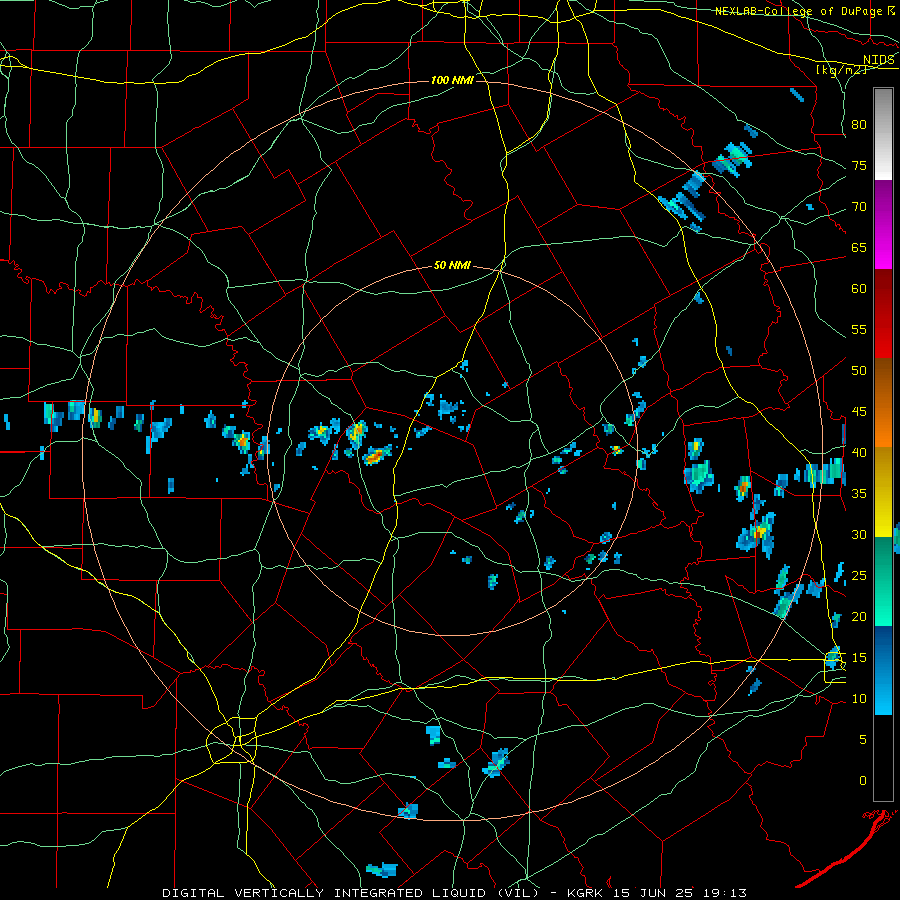Screen dimensions: 900x900
Task: Pick the green segment of color bar
Action: 883,581
